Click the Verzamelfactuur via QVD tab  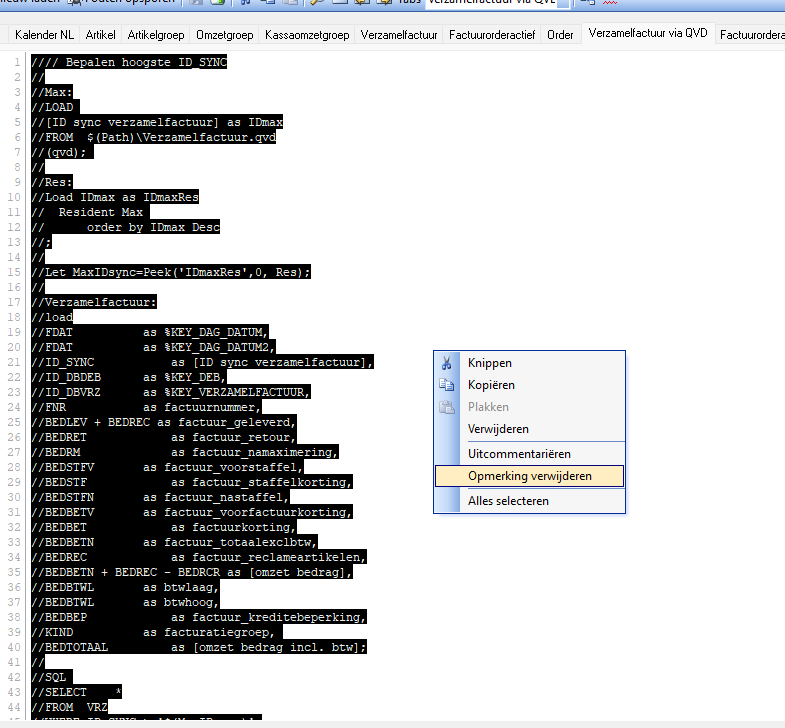point(648,33)
